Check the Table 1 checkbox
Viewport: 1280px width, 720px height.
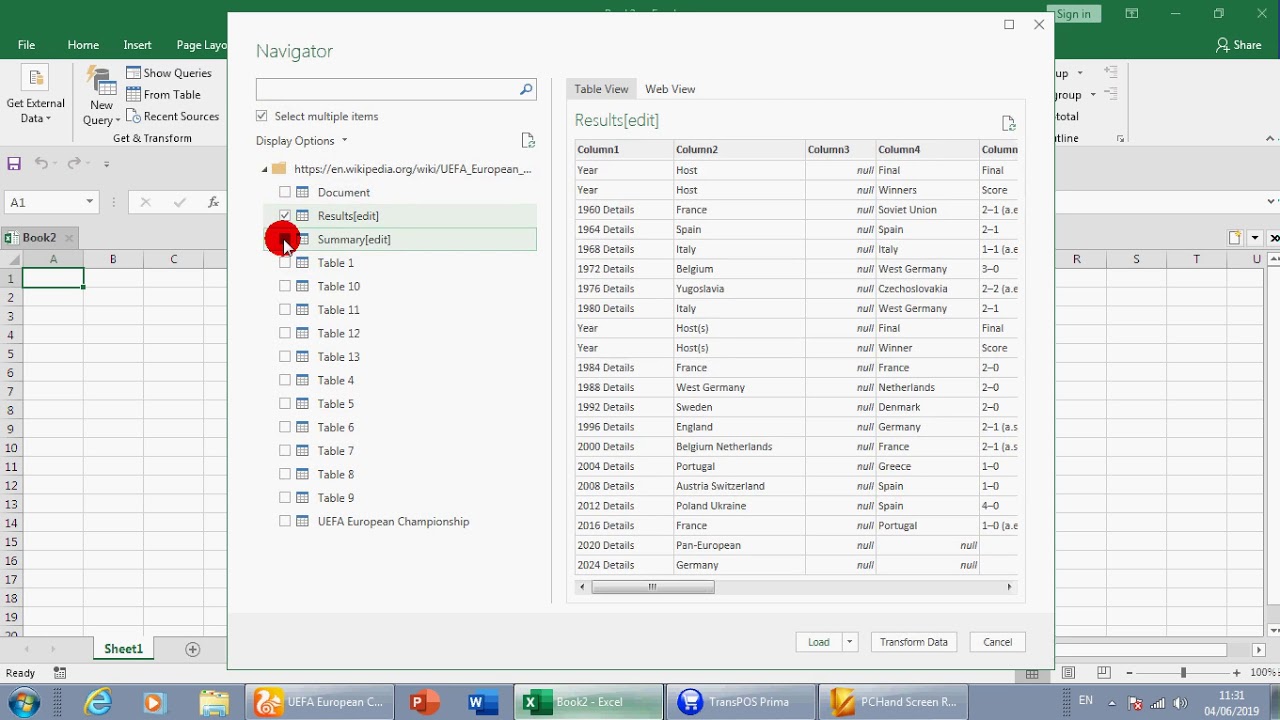pos(285,263)
